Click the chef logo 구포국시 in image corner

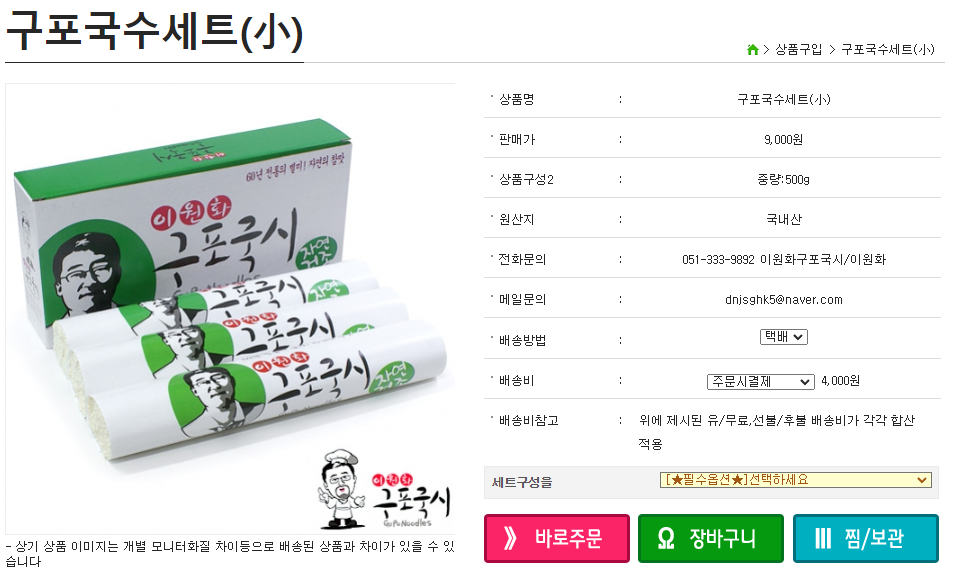pyautogui.click(x=384, y=490)
